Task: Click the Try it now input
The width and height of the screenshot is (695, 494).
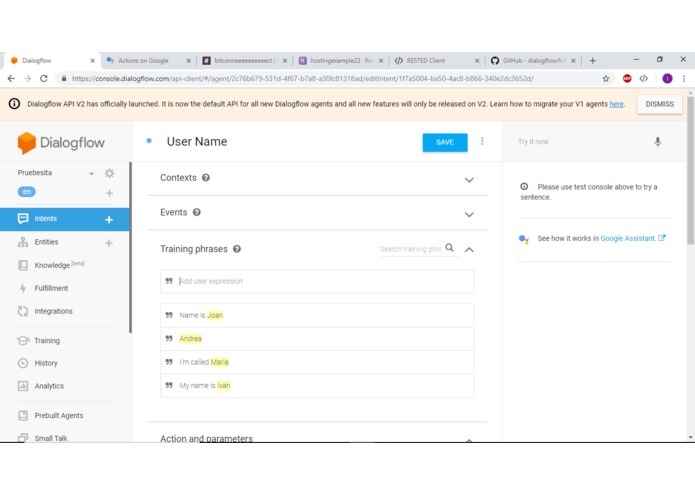Action: [x=581, y=142]
